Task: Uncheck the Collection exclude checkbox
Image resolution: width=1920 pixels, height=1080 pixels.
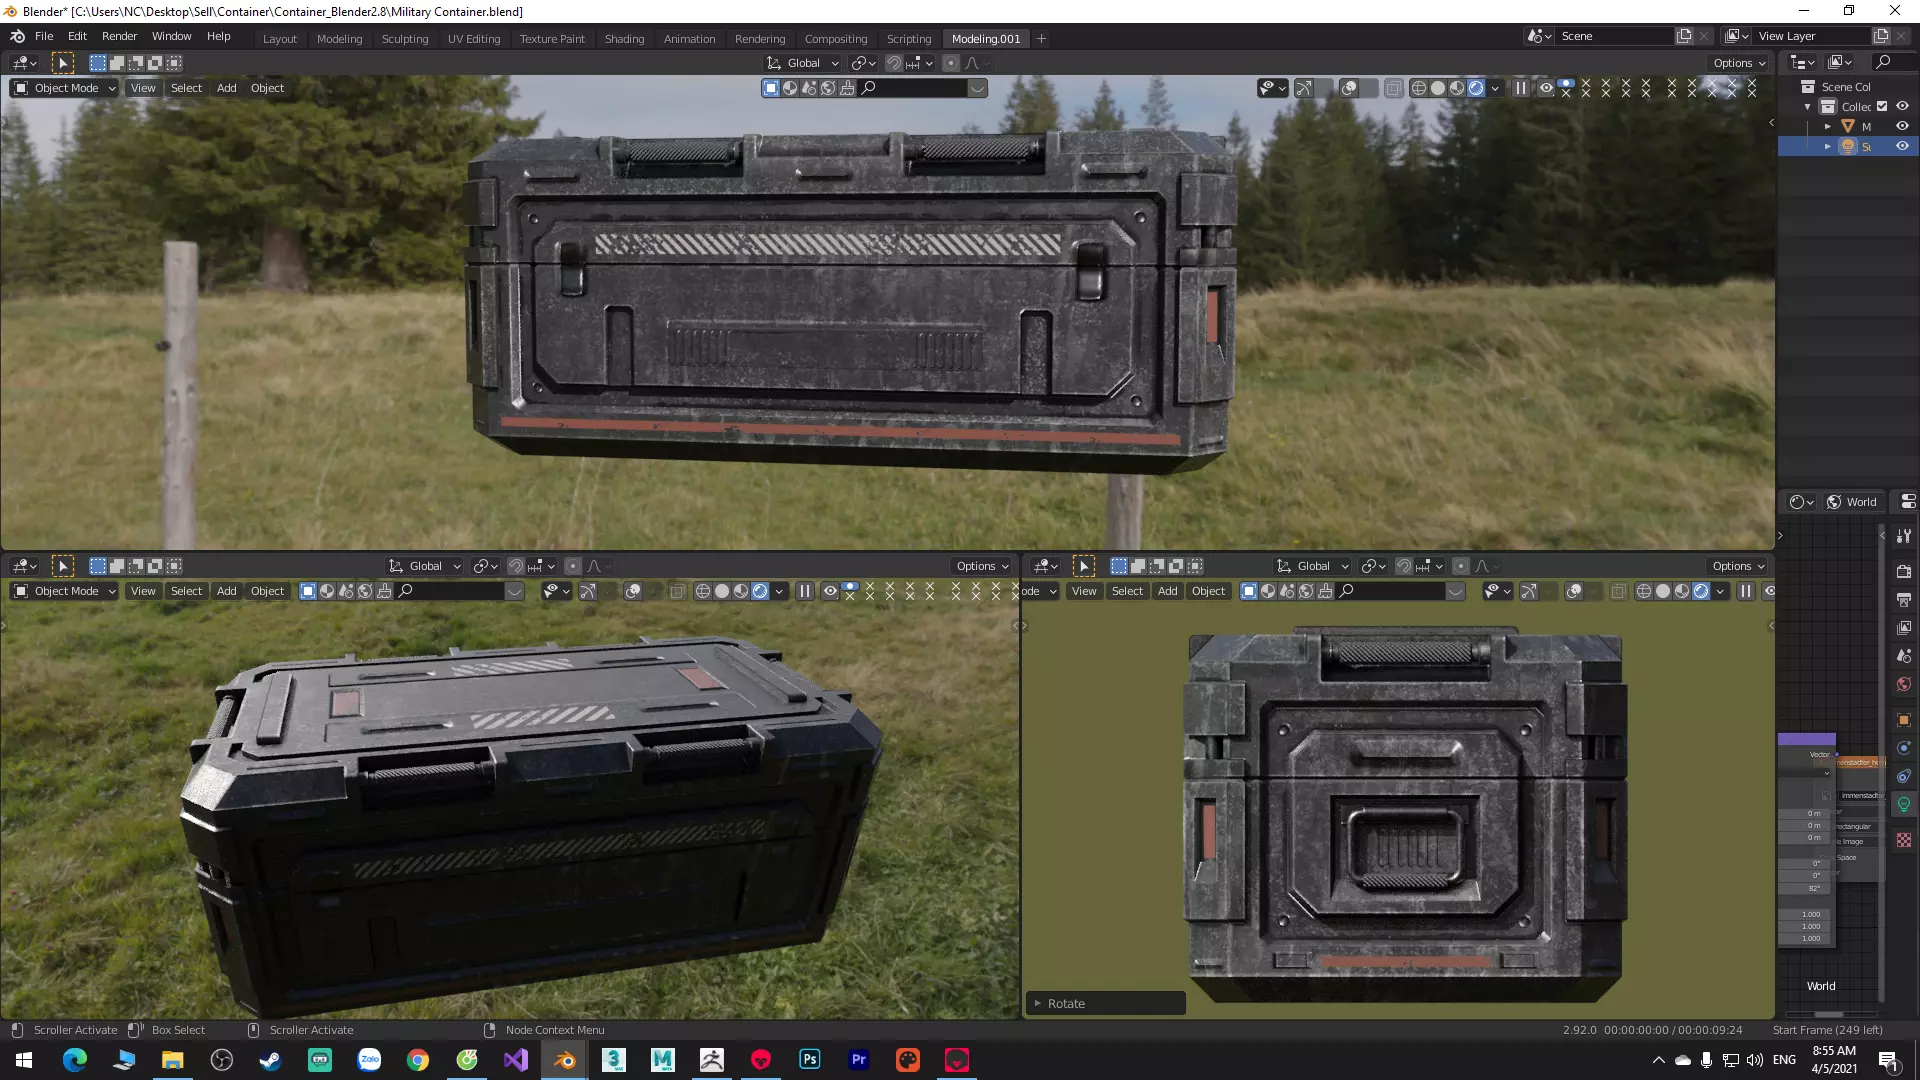Action: 1882,106
